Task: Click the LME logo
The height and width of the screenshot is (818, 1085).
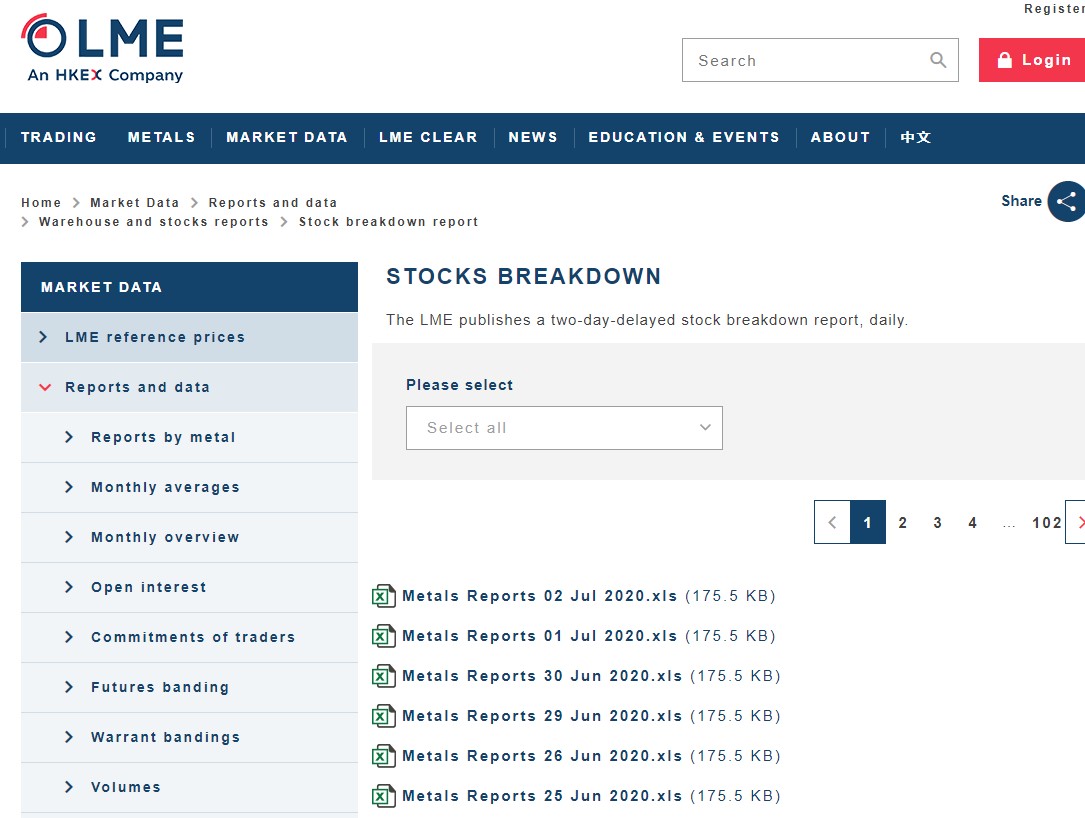Action: pyautogui.click(x=102, y=48)
